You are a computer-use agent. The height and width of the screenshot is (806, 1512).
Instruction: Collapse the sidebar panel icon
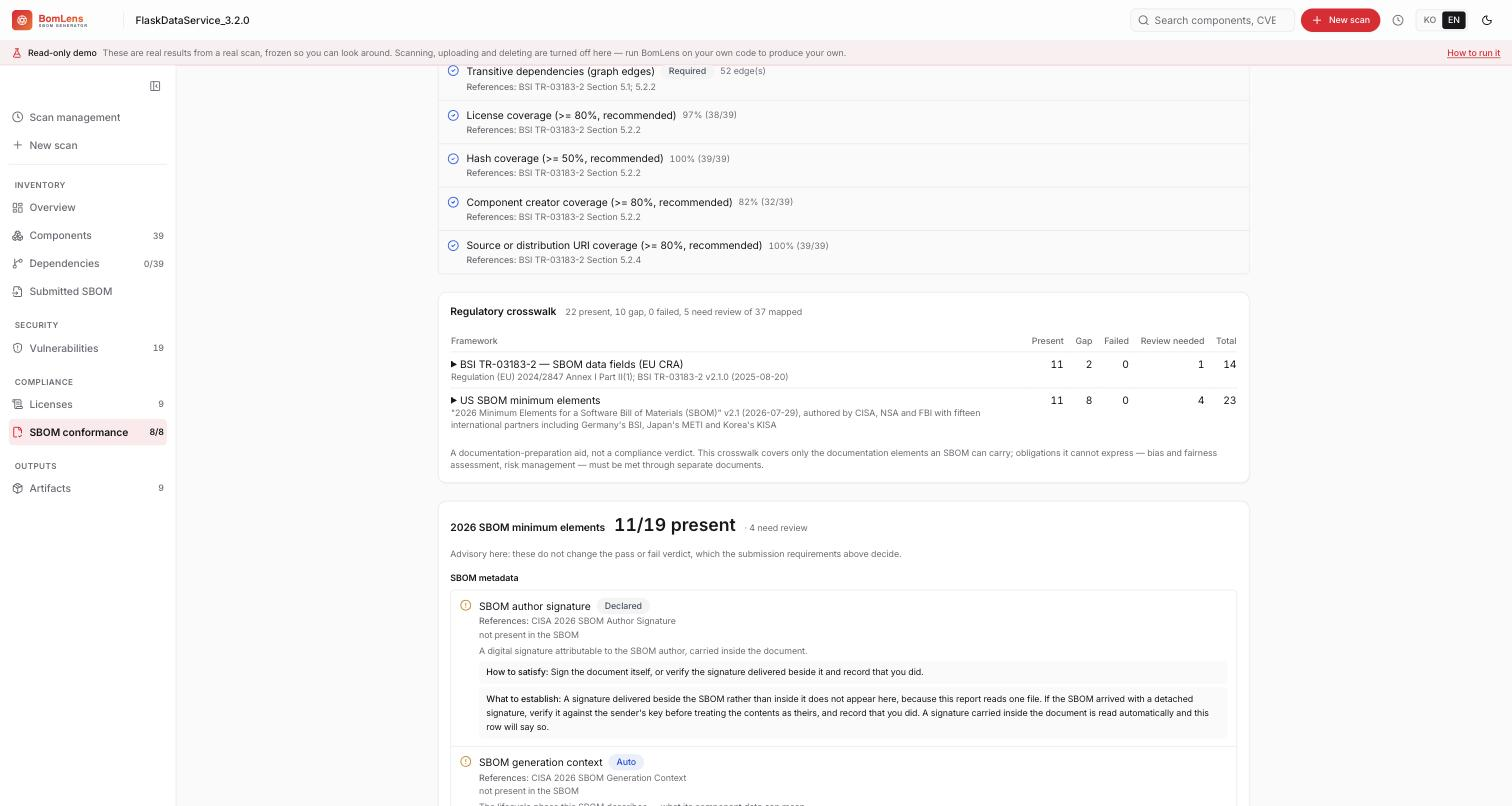[155, 86]
